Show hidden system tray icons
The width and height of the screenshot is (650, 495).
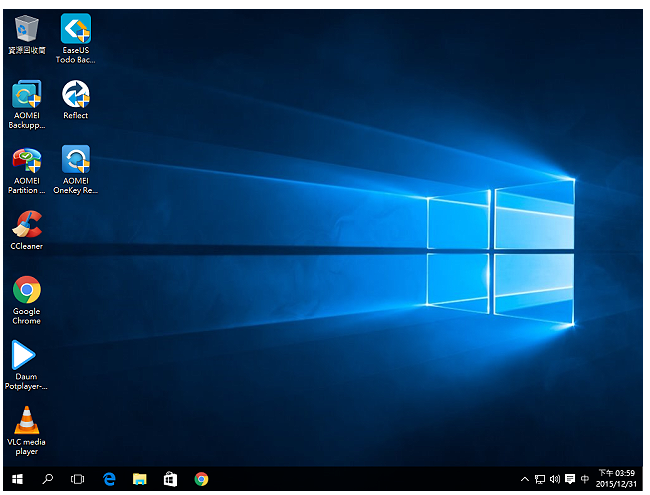coord(525,479)
